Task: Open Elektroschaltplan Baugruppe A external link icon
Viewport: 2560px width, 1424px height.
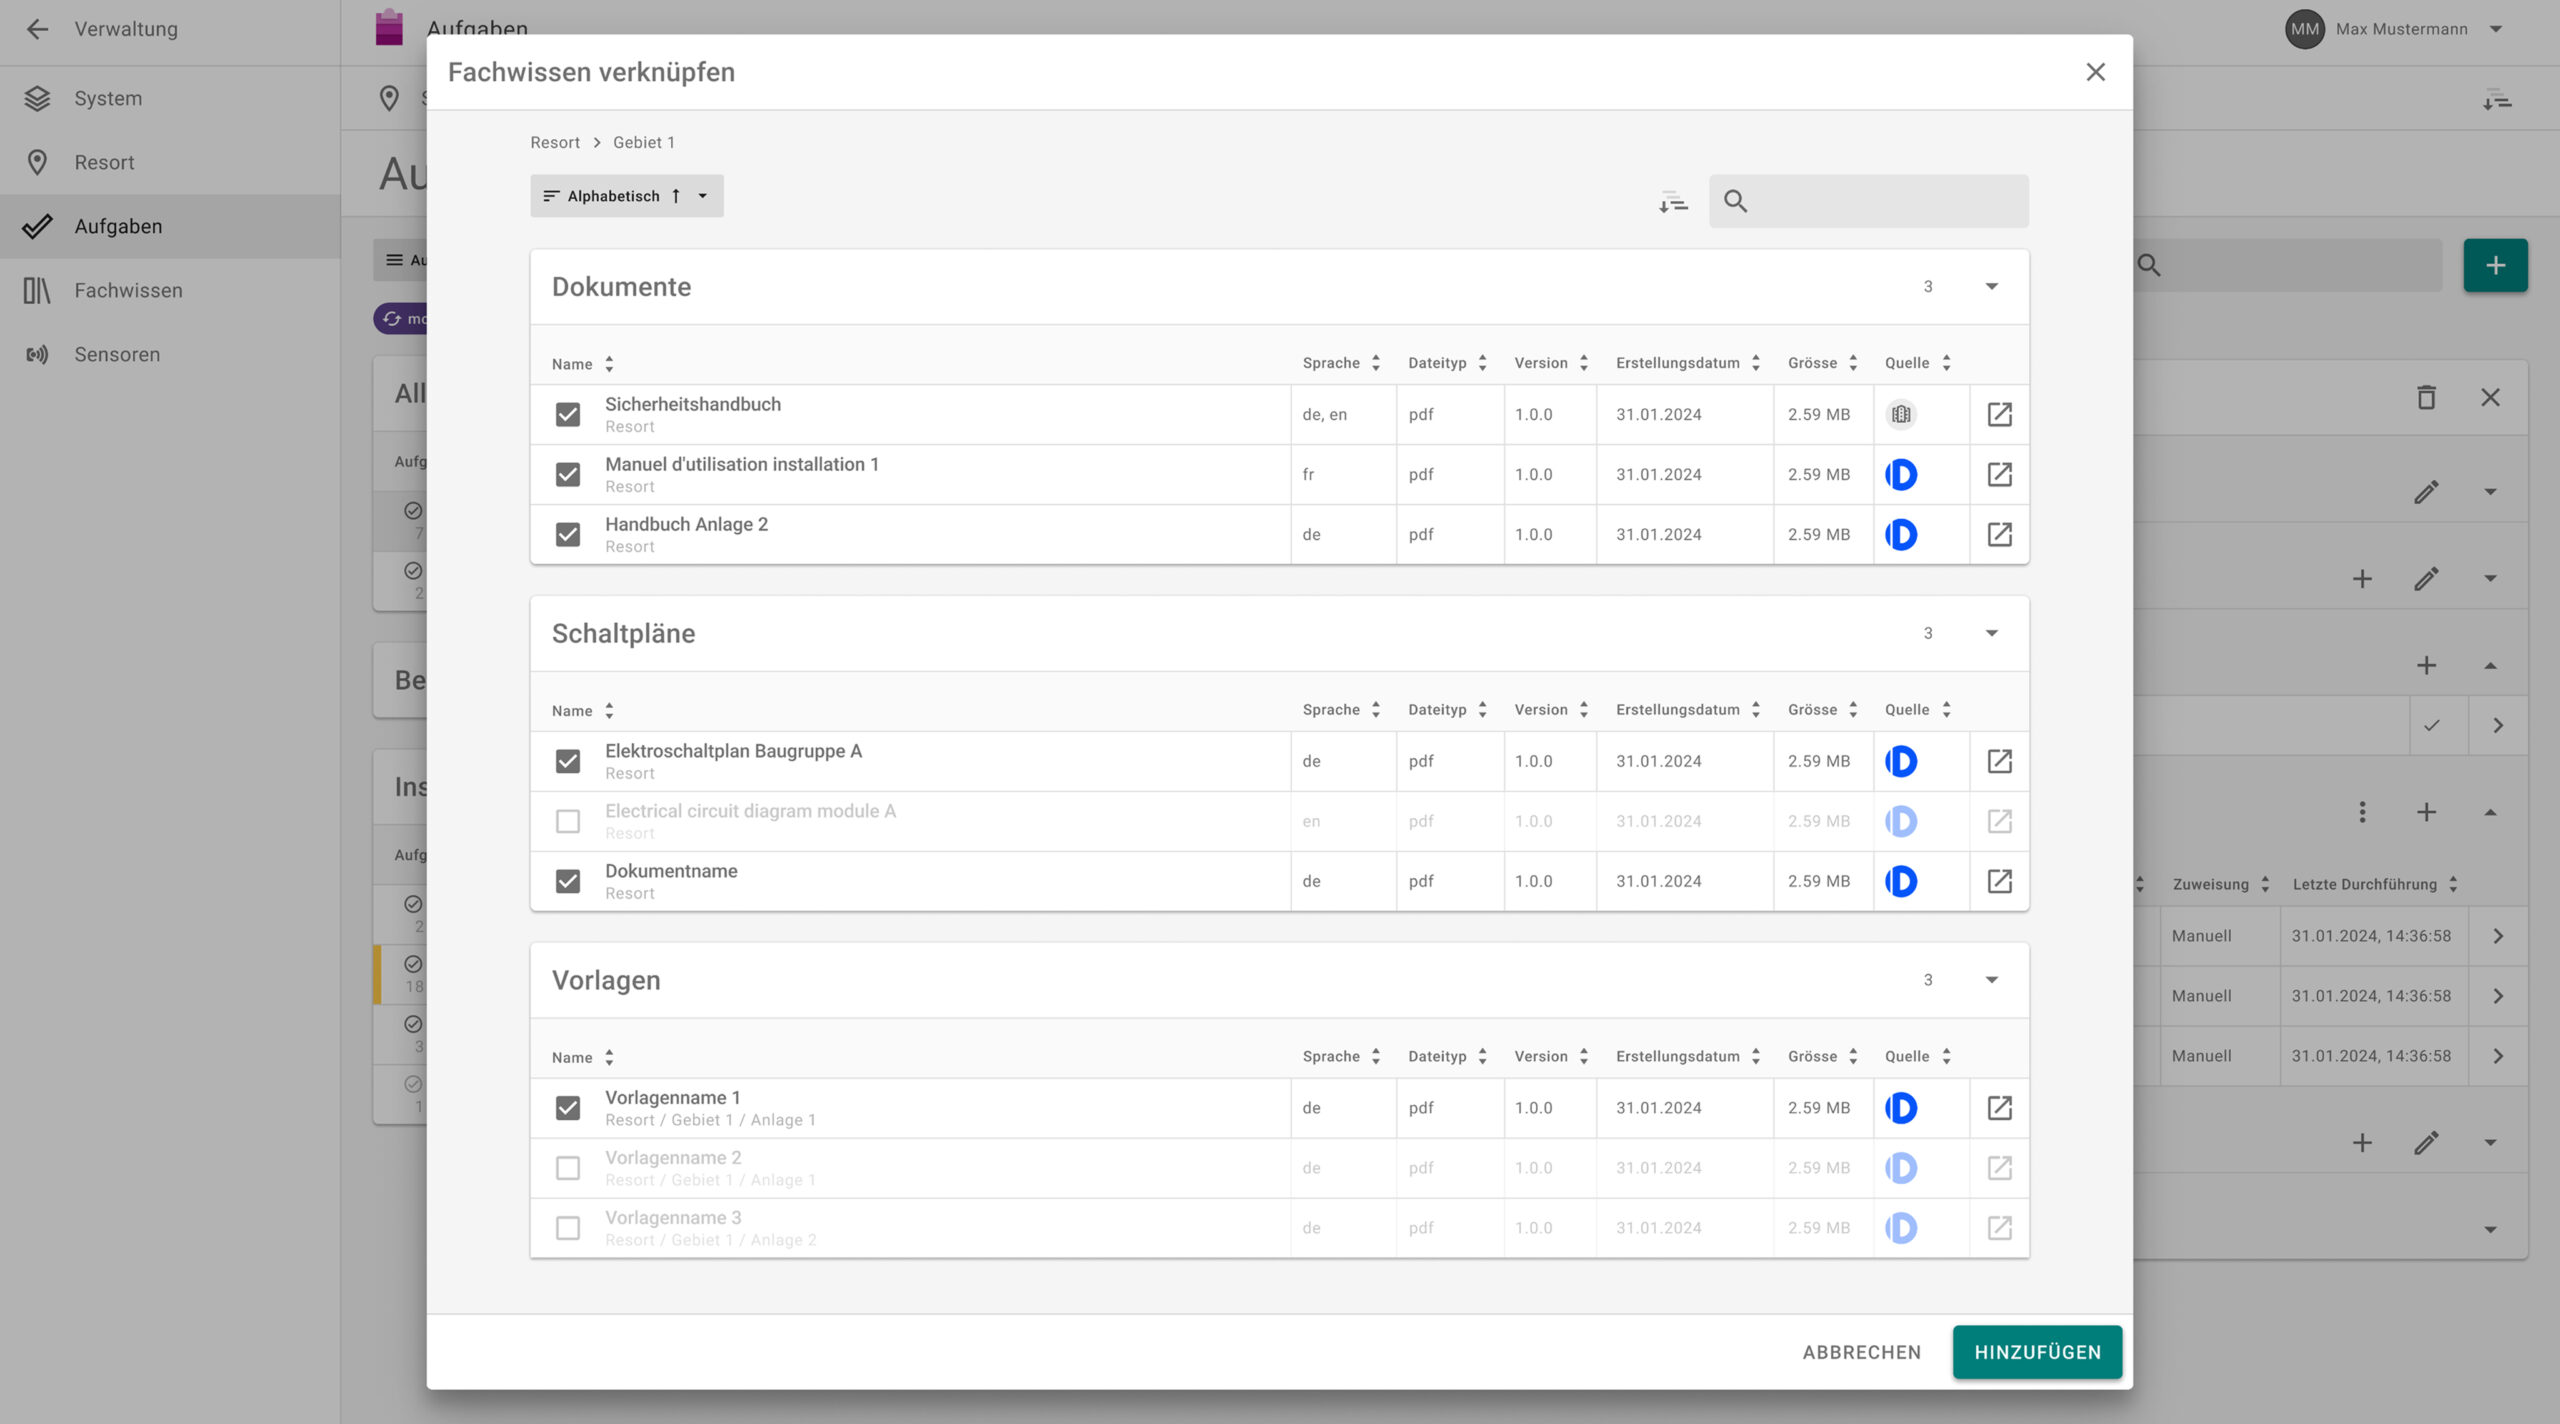Action: [1999, 761]
